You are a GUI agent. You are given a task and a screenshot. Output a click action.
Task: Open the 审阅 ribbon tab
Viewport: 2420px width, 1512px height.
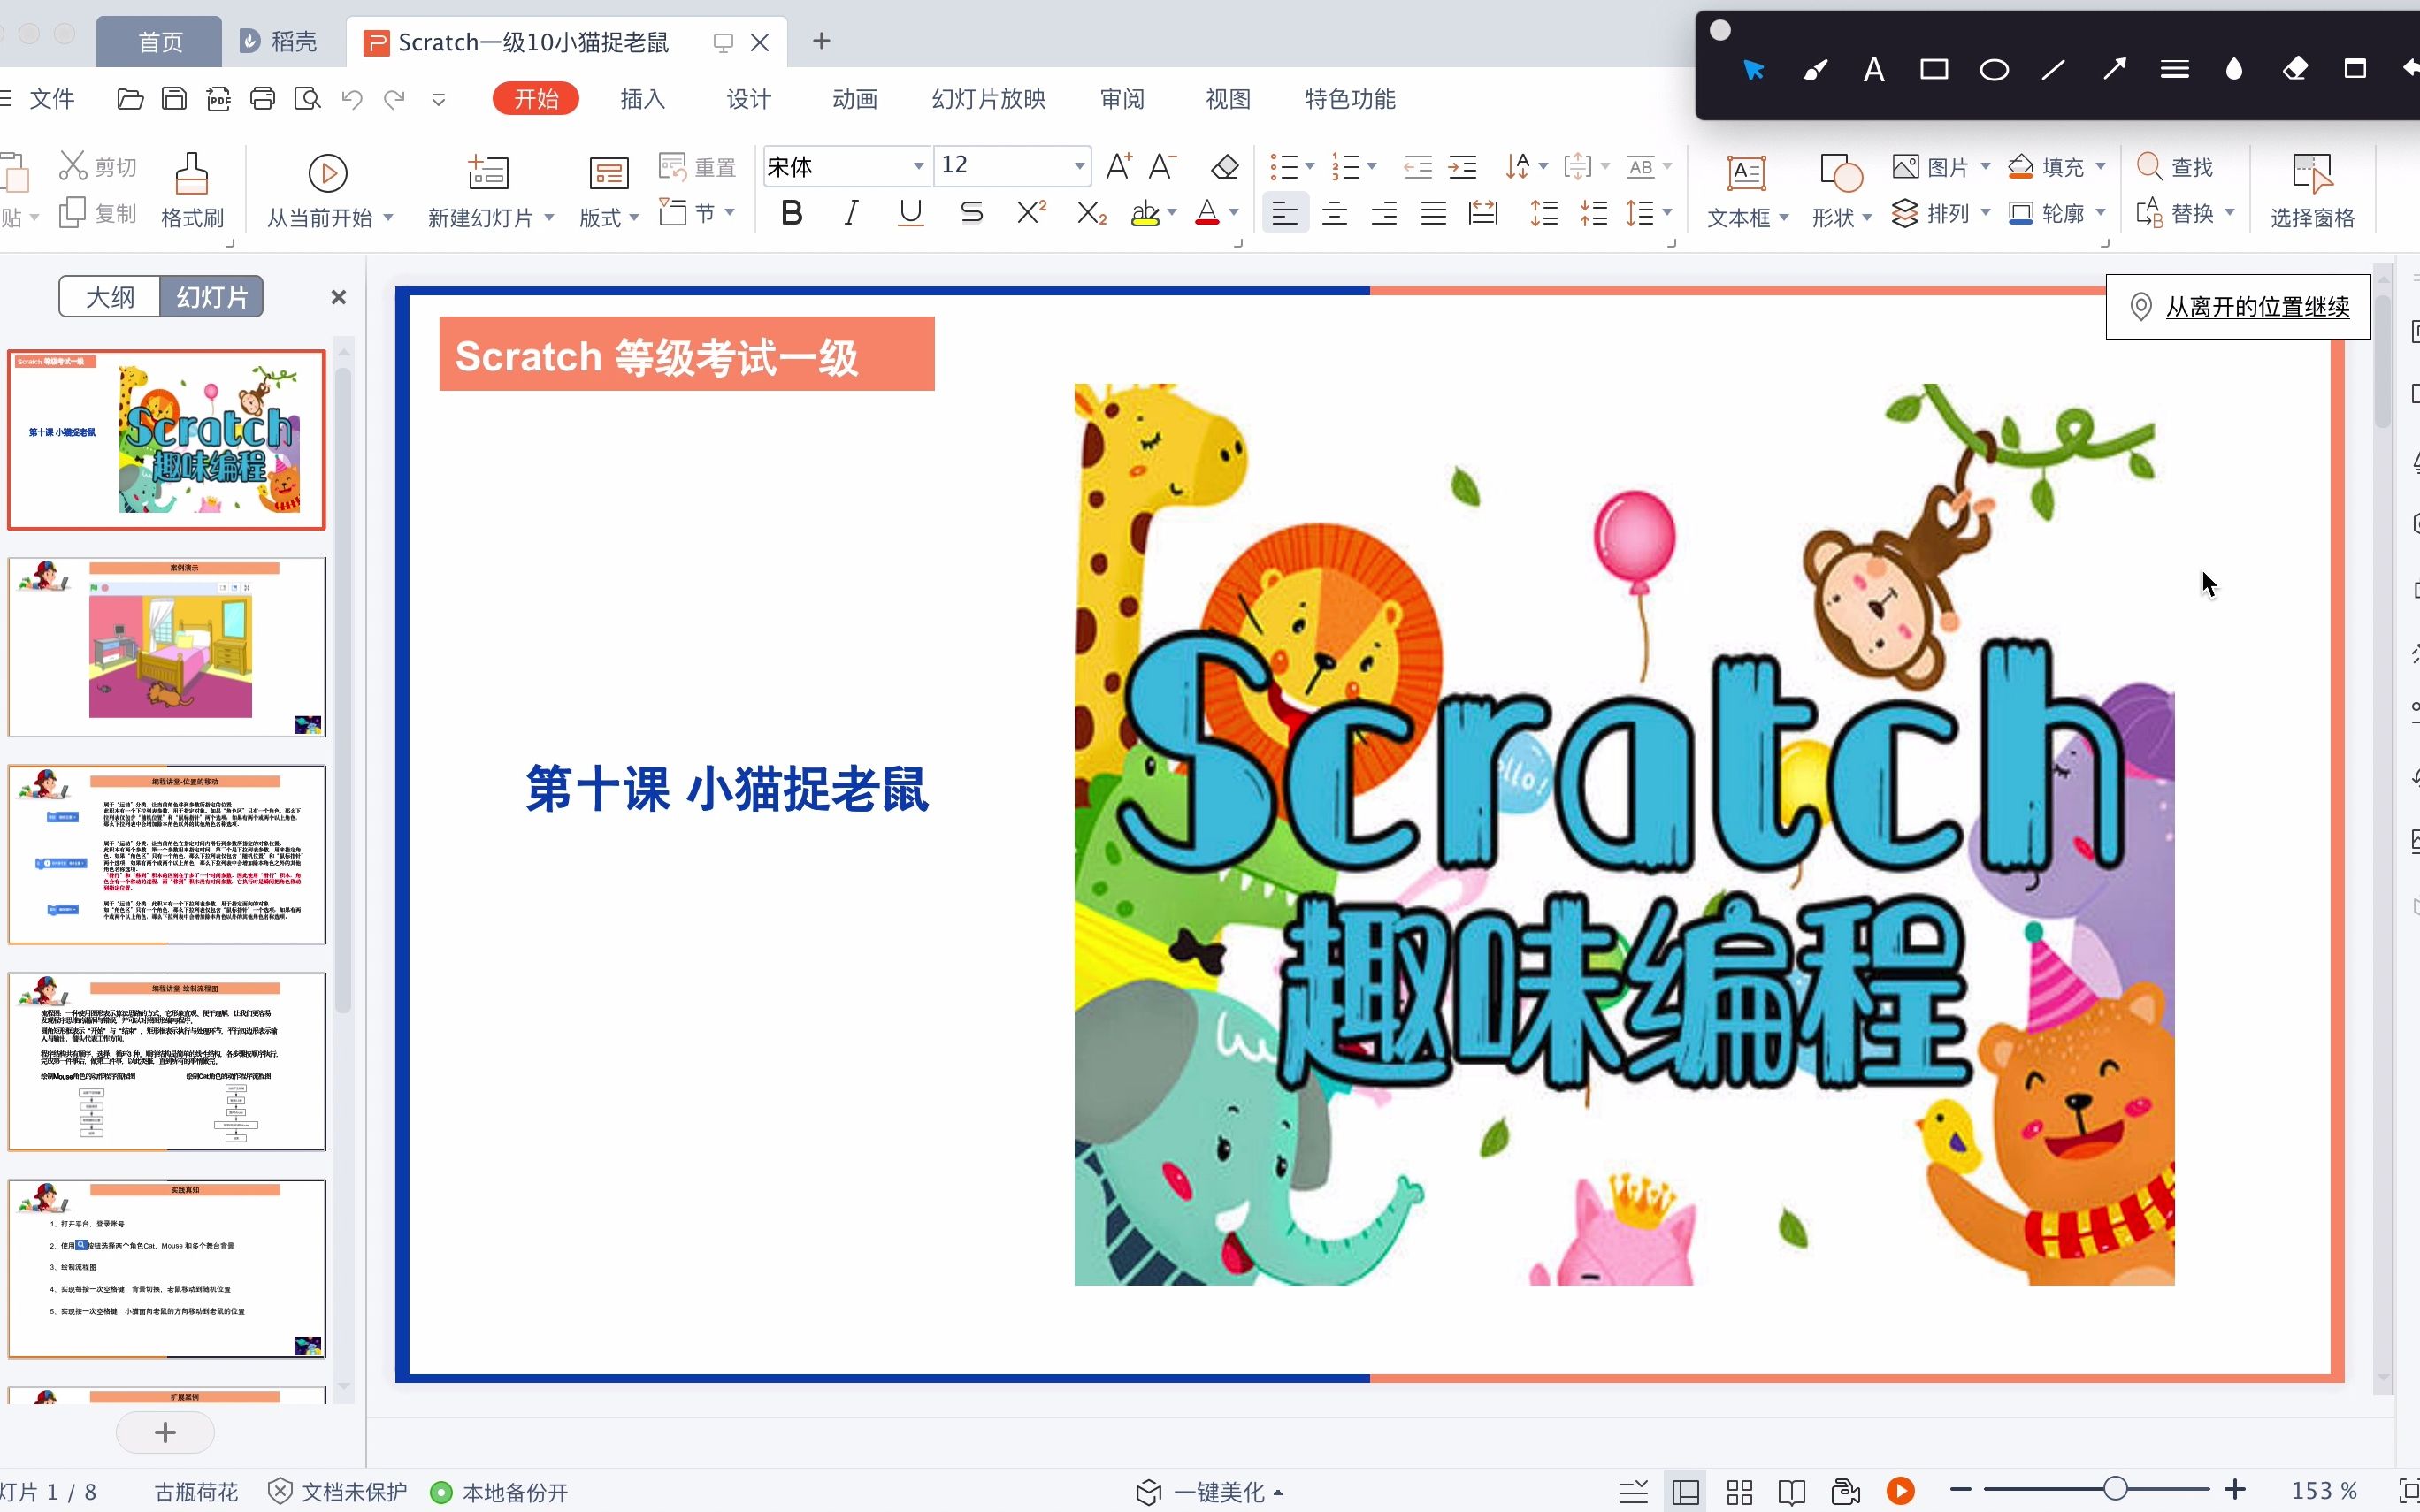coord(1122,99)
